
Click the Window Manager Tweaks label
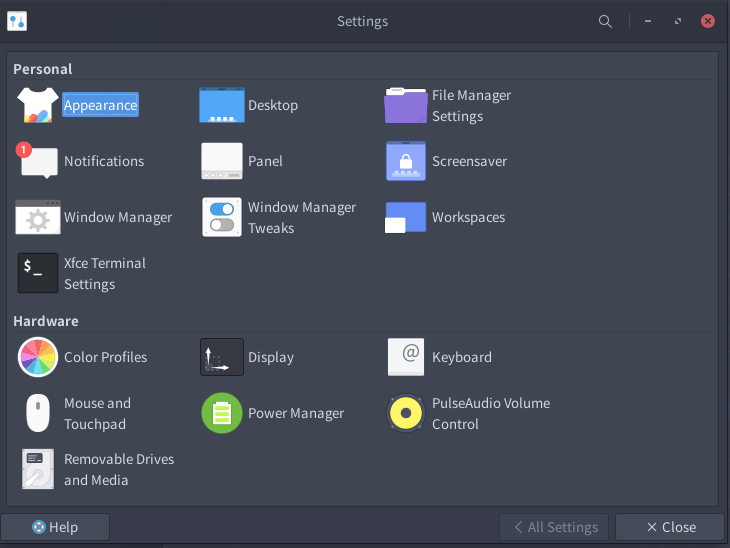(302, 217)
